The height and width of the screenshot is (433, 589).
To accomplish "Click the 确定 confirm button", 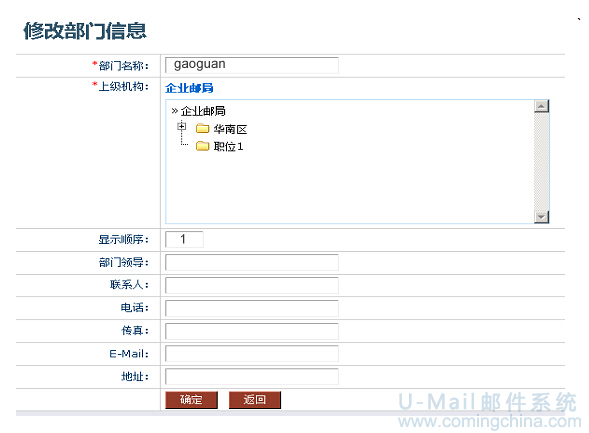I will [191, 400].
